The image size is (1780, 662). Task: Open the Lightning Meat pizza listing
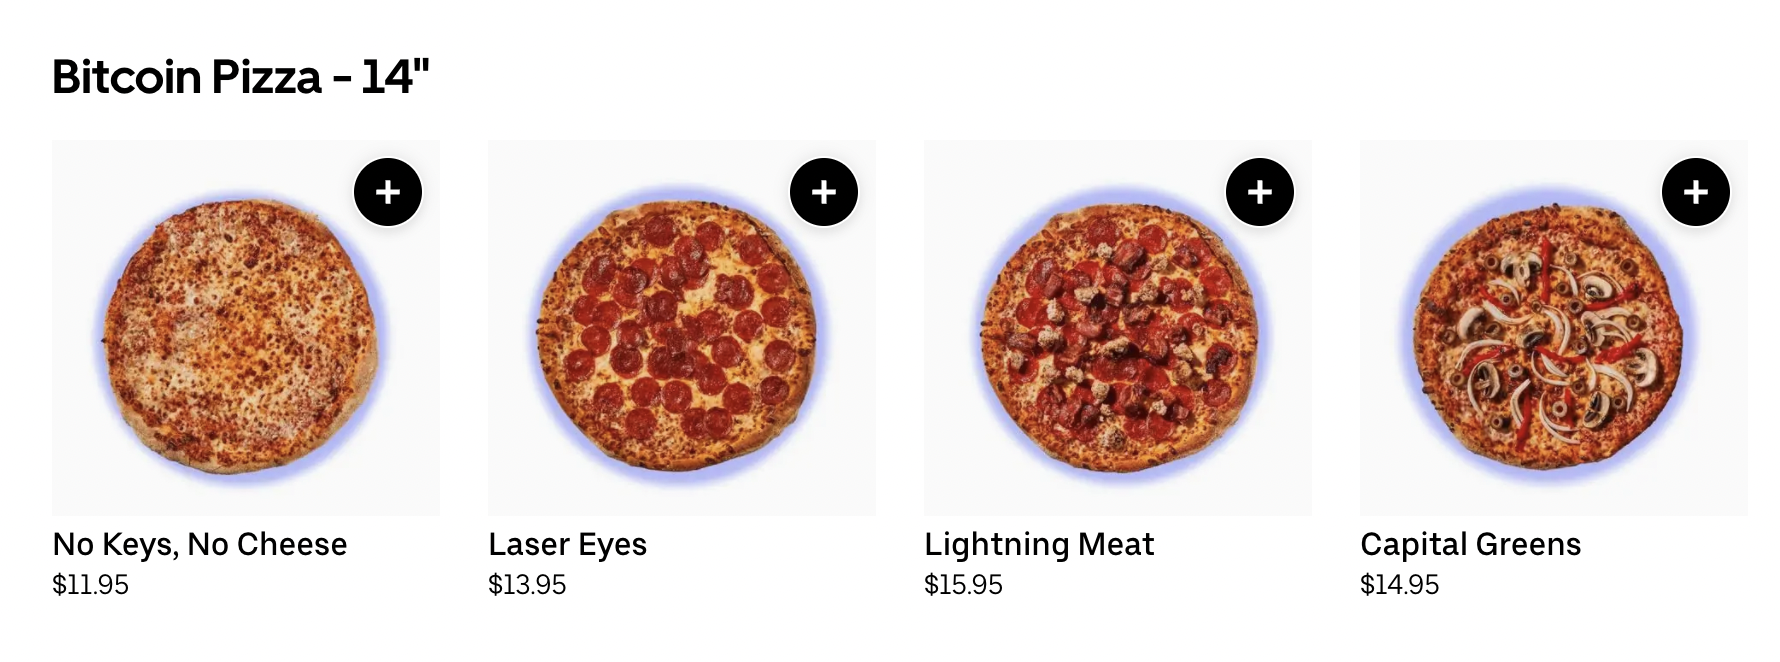[x=1038, y=544]
